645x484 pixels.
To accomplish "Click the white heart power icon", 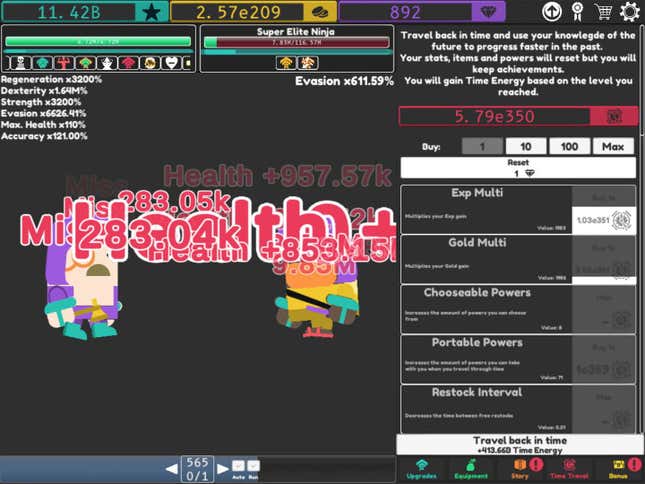I will coord(171,63).
